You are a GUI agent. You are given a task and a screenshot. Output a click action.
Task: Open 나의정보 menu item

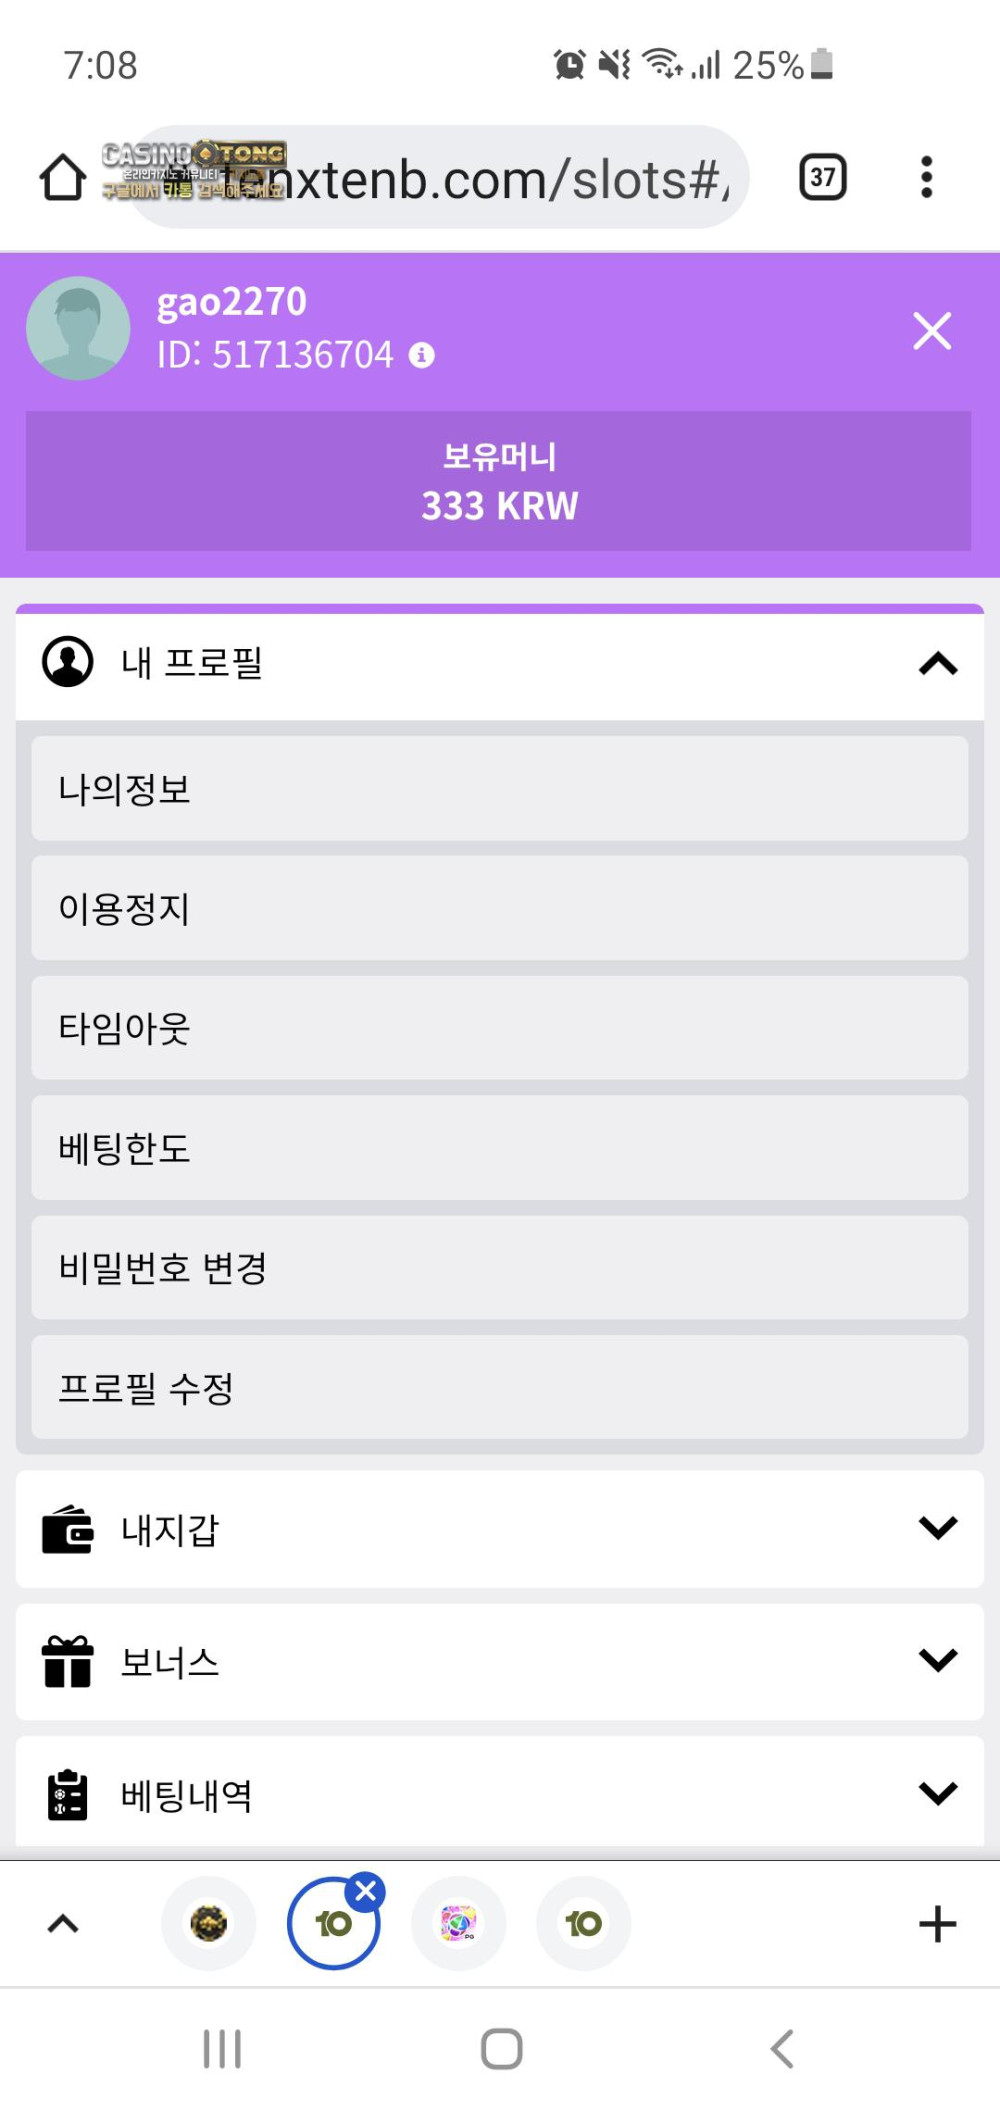coord(499,789)
